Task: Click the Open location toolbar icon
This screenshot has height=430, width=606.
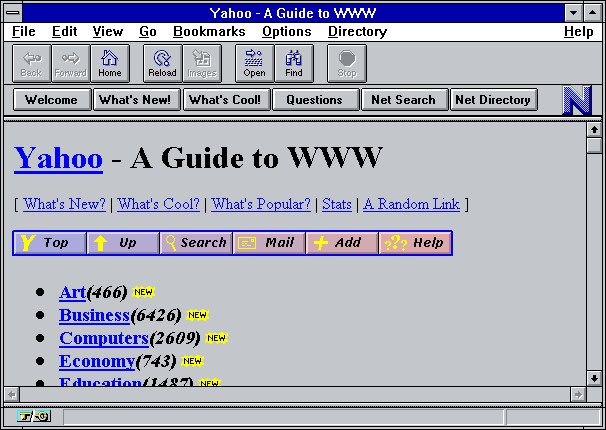Action: (x=254, y=63)
